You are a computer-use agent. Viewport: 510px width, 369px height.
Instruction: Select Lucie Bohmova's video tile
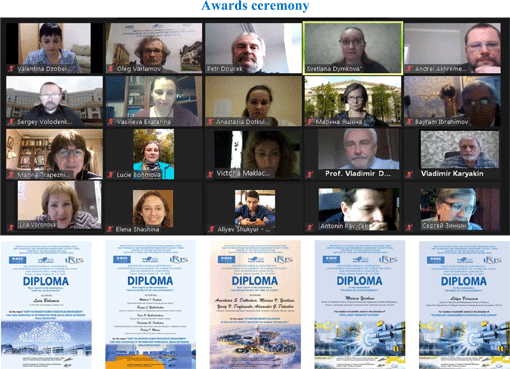coord(154,154)
